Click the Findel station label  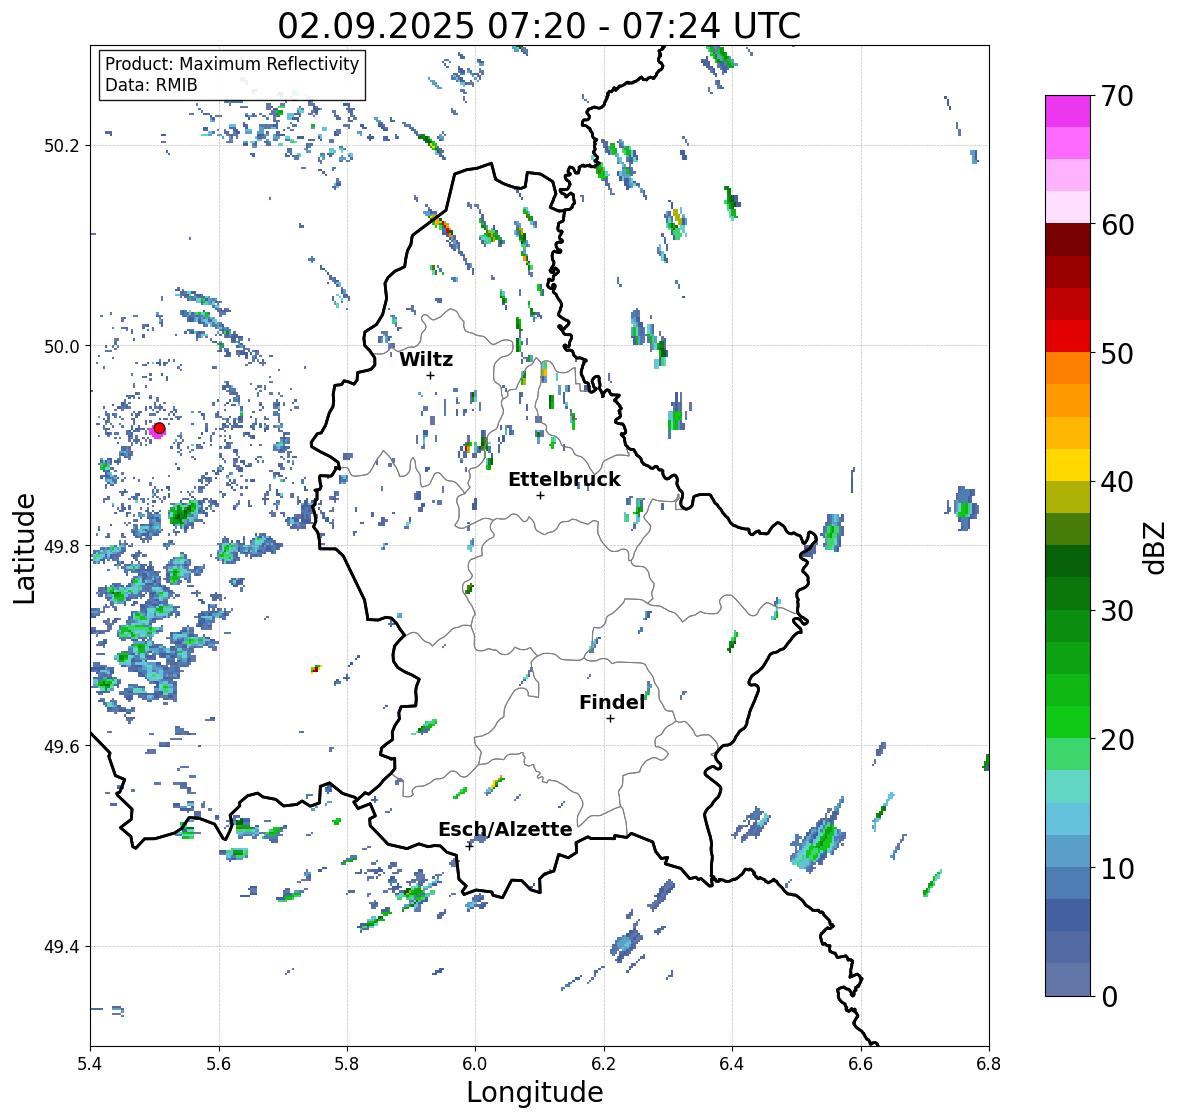612,703
